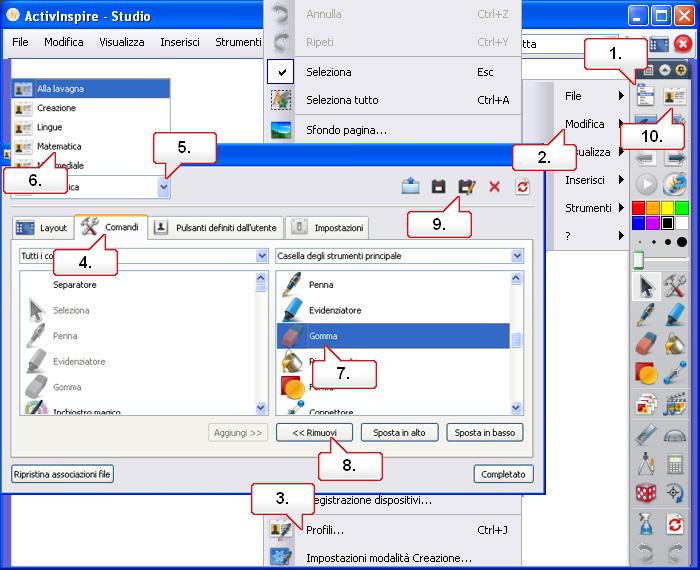
Task: Choose the Fill bucket tool in the toolbox
Action: point(675,344)
